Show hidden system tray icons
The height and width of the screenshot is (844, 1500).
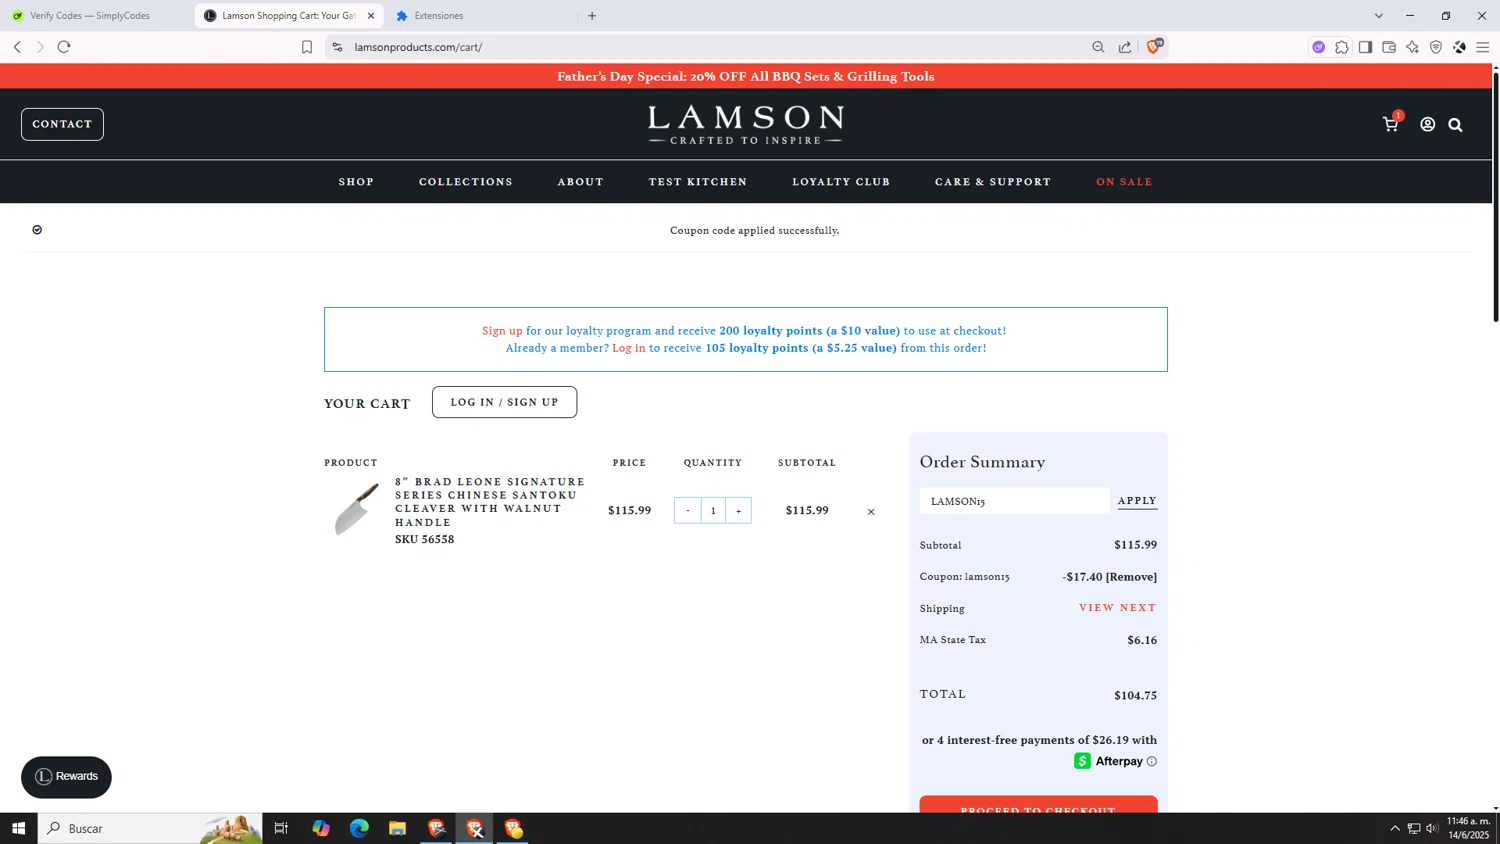(1395, 828)
